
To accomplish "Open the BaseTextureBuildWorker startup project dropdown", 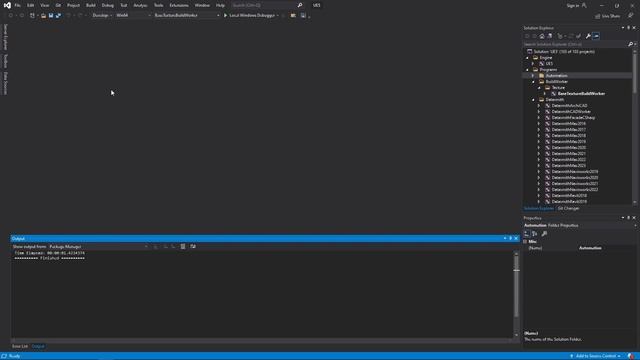I will (187, 16).
